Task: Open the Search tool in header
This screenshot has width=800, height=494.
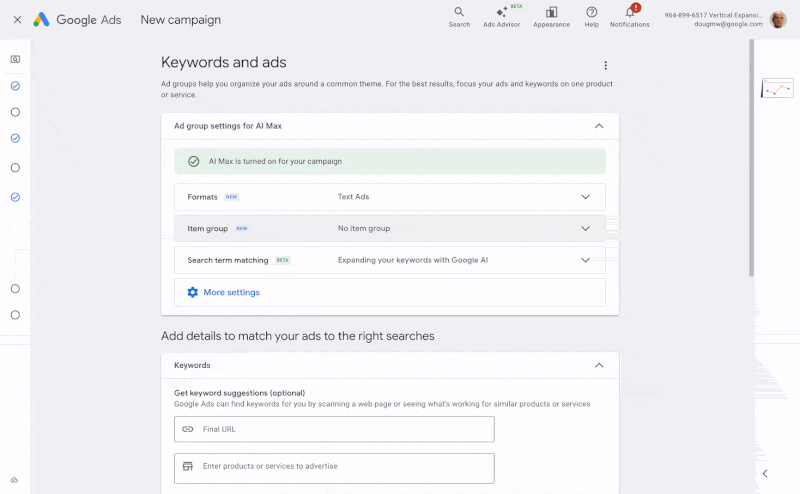Action: (459, 17)
